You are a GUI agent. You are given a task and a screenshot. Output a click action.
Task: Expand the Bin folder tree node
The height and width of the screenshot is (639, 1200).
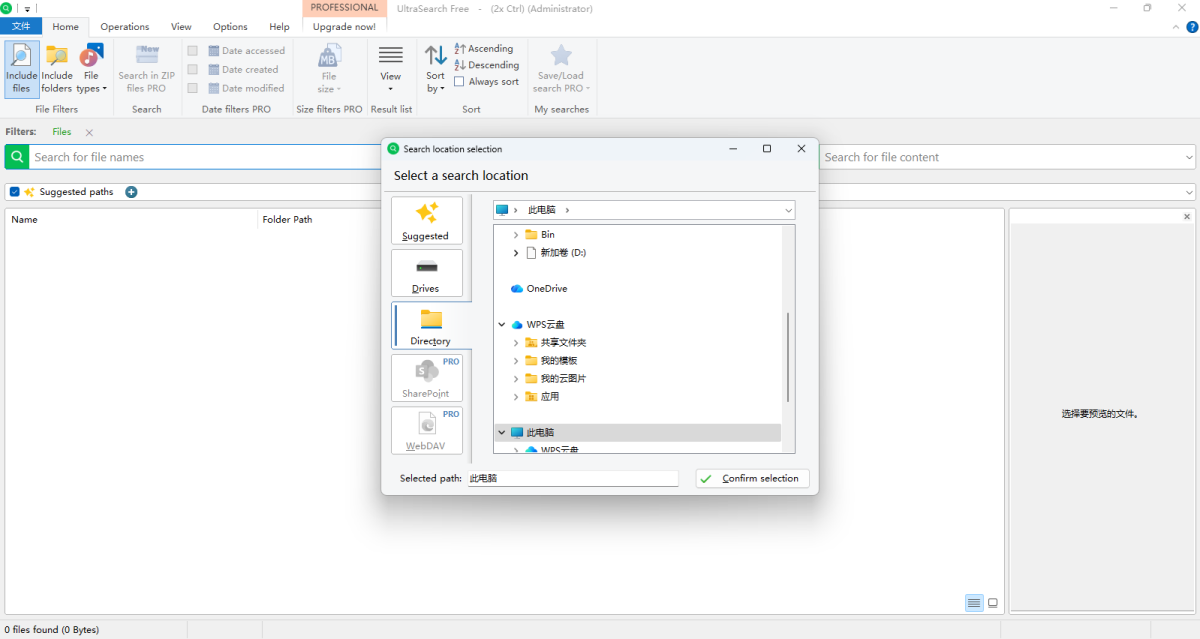click(x=516, y=235)
